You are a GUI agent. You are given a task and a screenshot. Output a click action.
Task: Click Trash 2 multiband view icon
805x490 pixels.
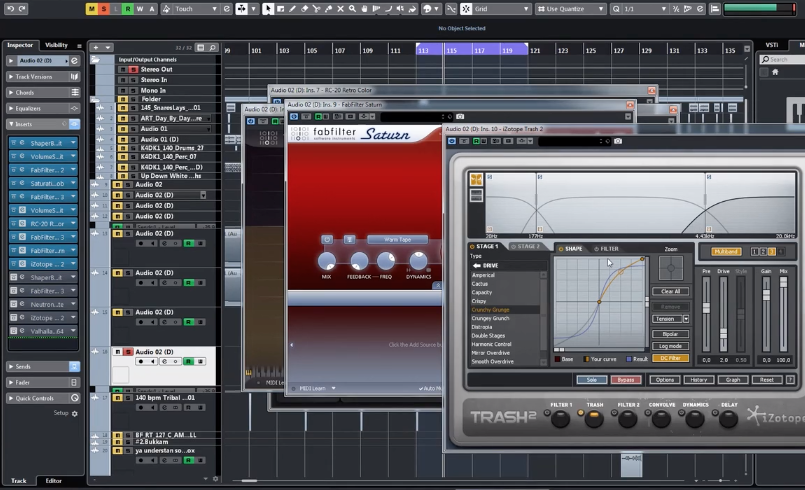point(476,179)
